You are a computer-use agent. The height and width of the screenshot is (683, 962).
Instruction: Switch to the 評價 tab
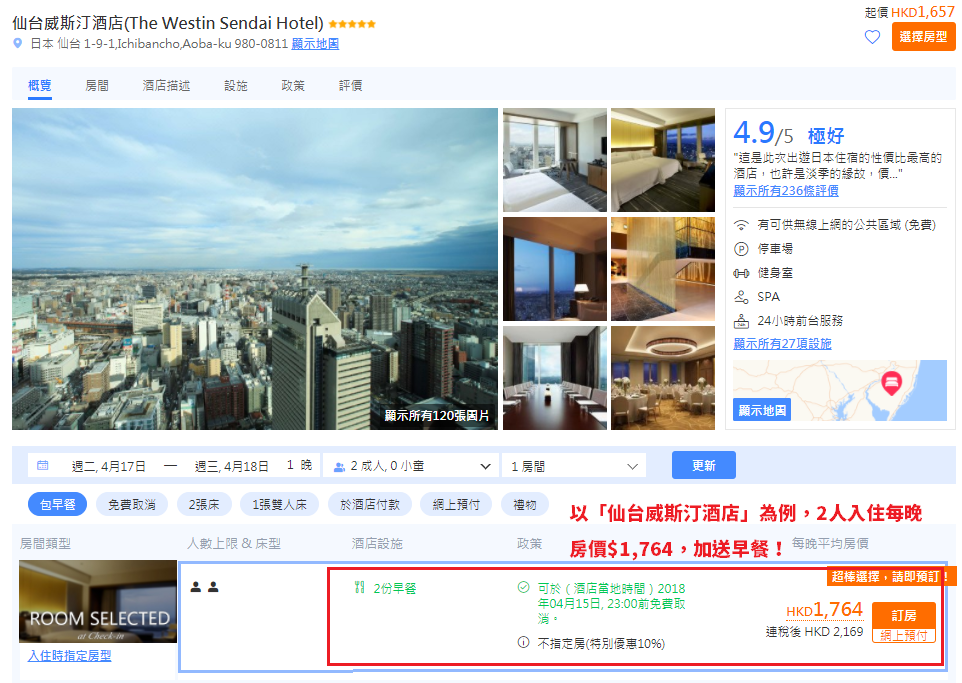350,86
